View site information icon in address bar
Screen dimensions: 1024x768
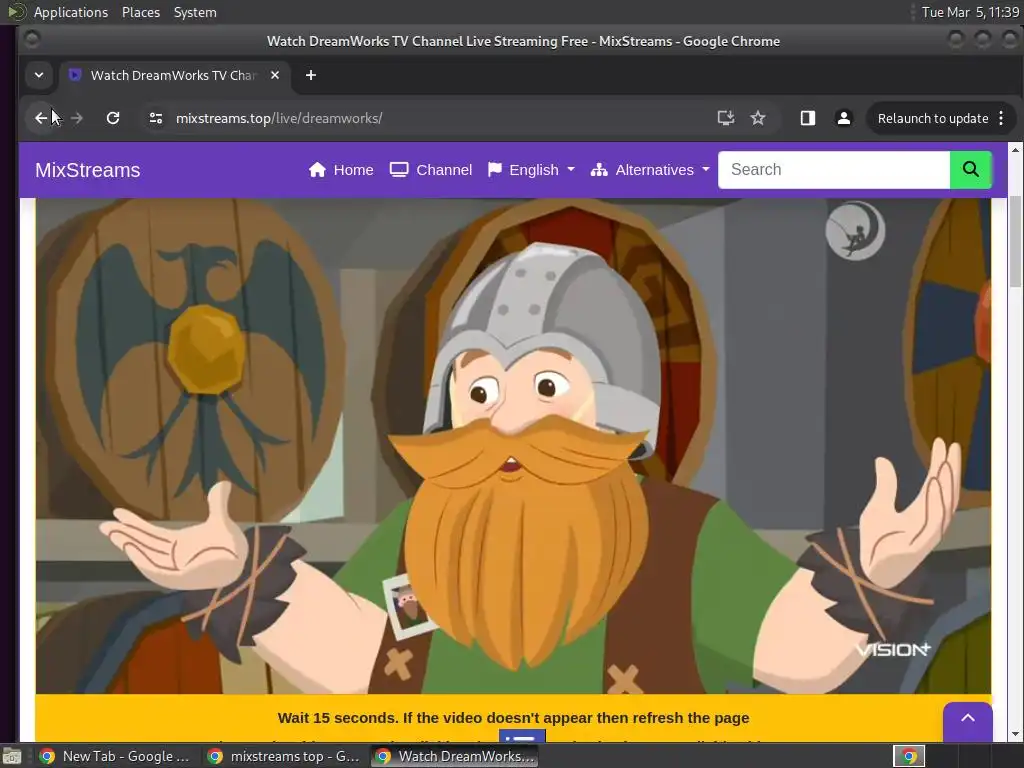coord(155,118)
